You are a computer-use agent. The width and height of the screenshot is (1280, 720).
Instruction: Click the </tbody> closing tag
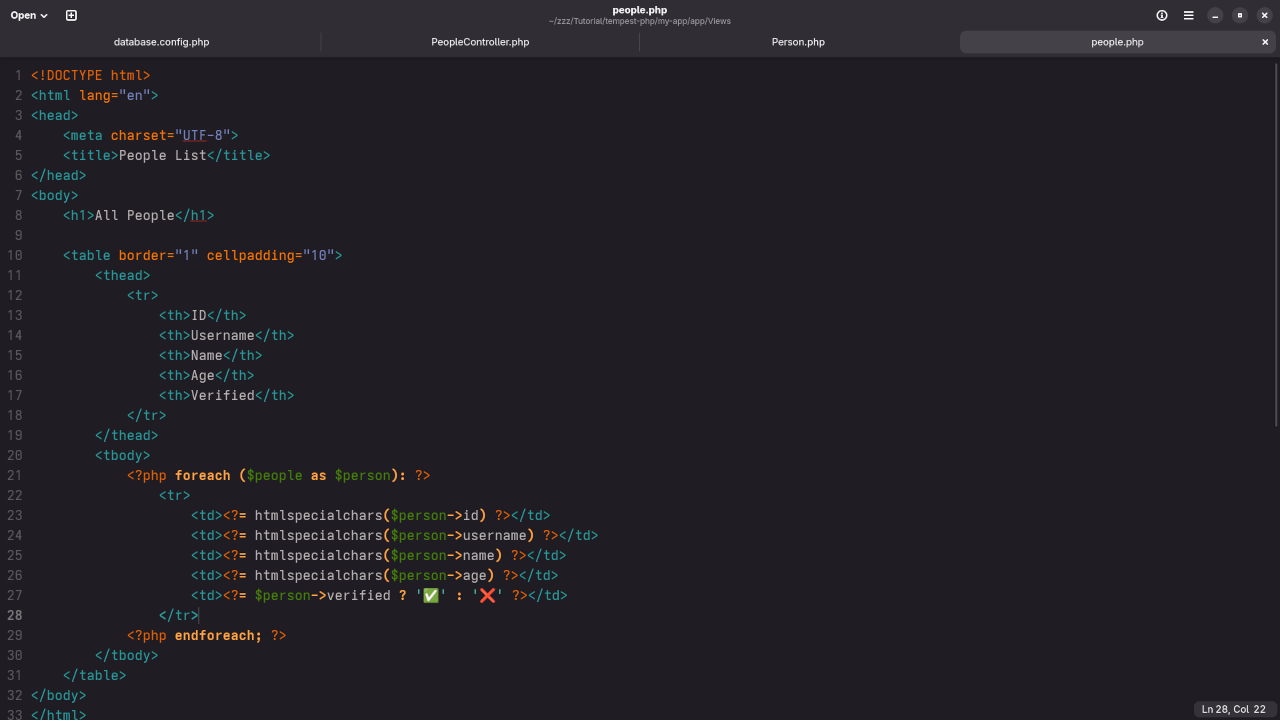127,655
